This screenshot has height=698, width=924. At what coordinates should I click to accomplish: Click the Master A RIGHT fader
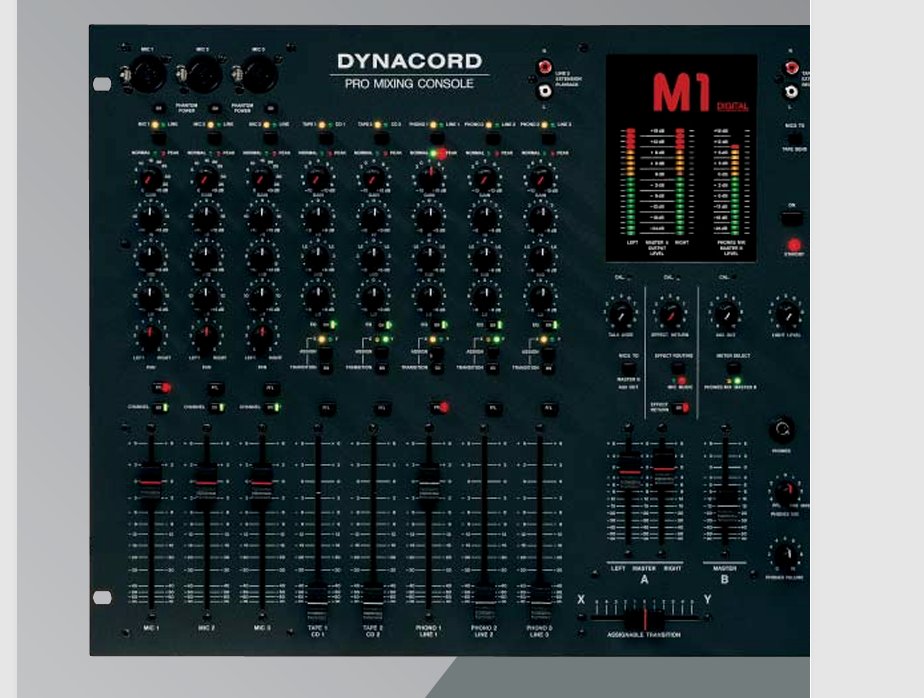tap(664, 469)
